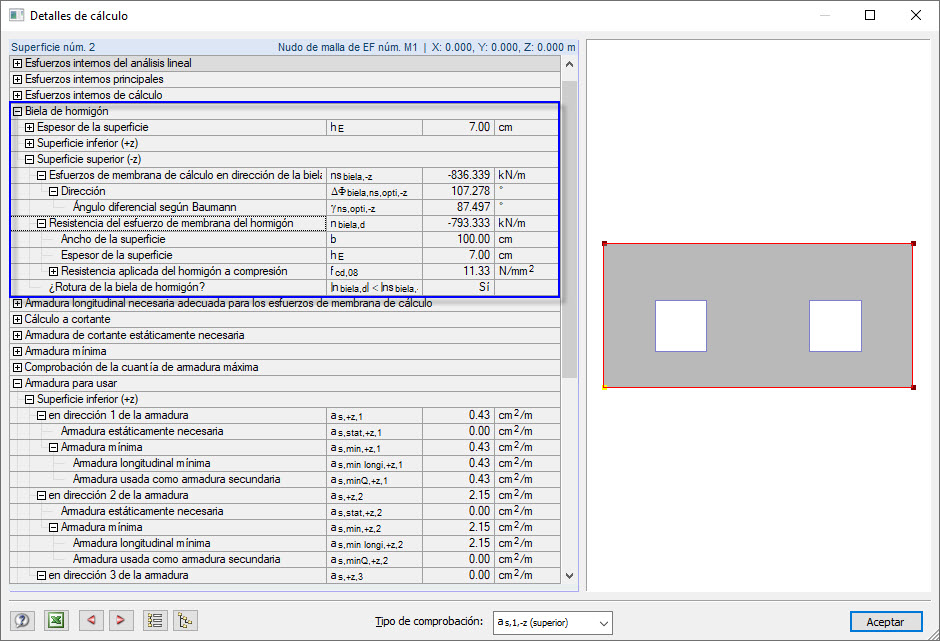Click the 107.278 direction value
The width and height of the screenshot is (940, 641).
[458, 191]
